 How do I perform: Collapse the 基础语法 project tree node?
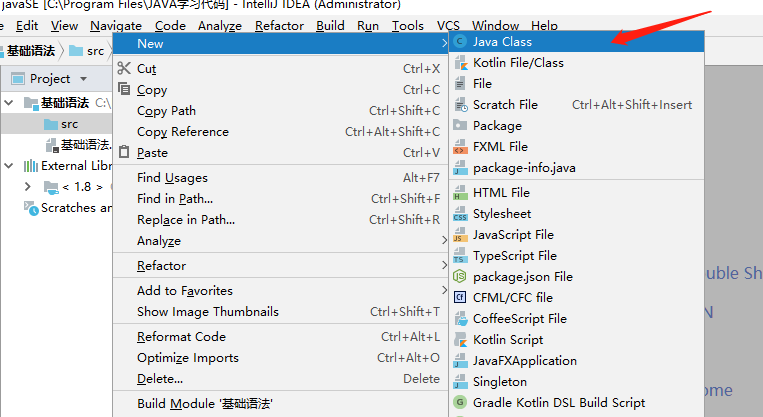coord(9,103)
